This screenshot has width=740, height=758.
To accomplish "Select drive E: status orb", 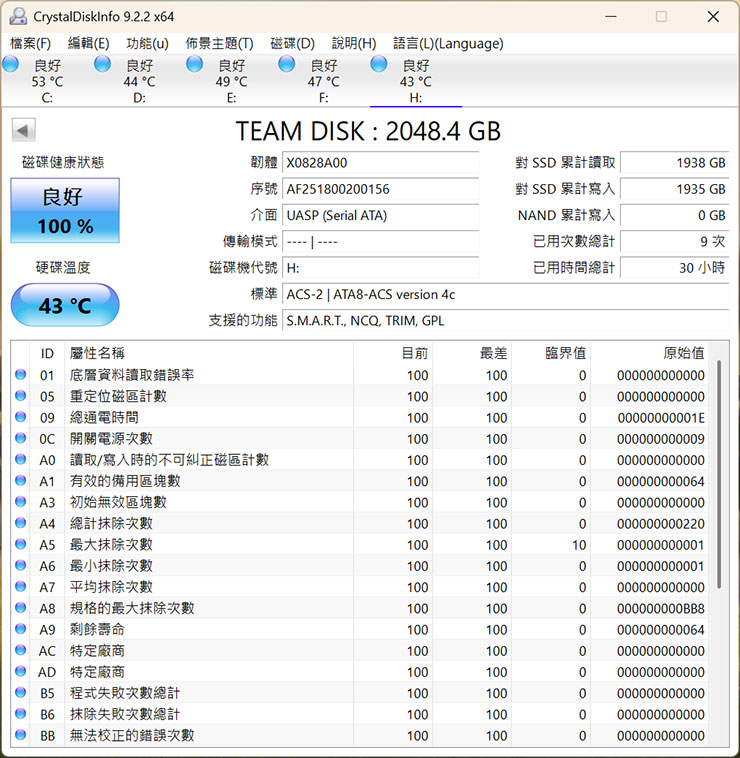I will coord(195,65).
